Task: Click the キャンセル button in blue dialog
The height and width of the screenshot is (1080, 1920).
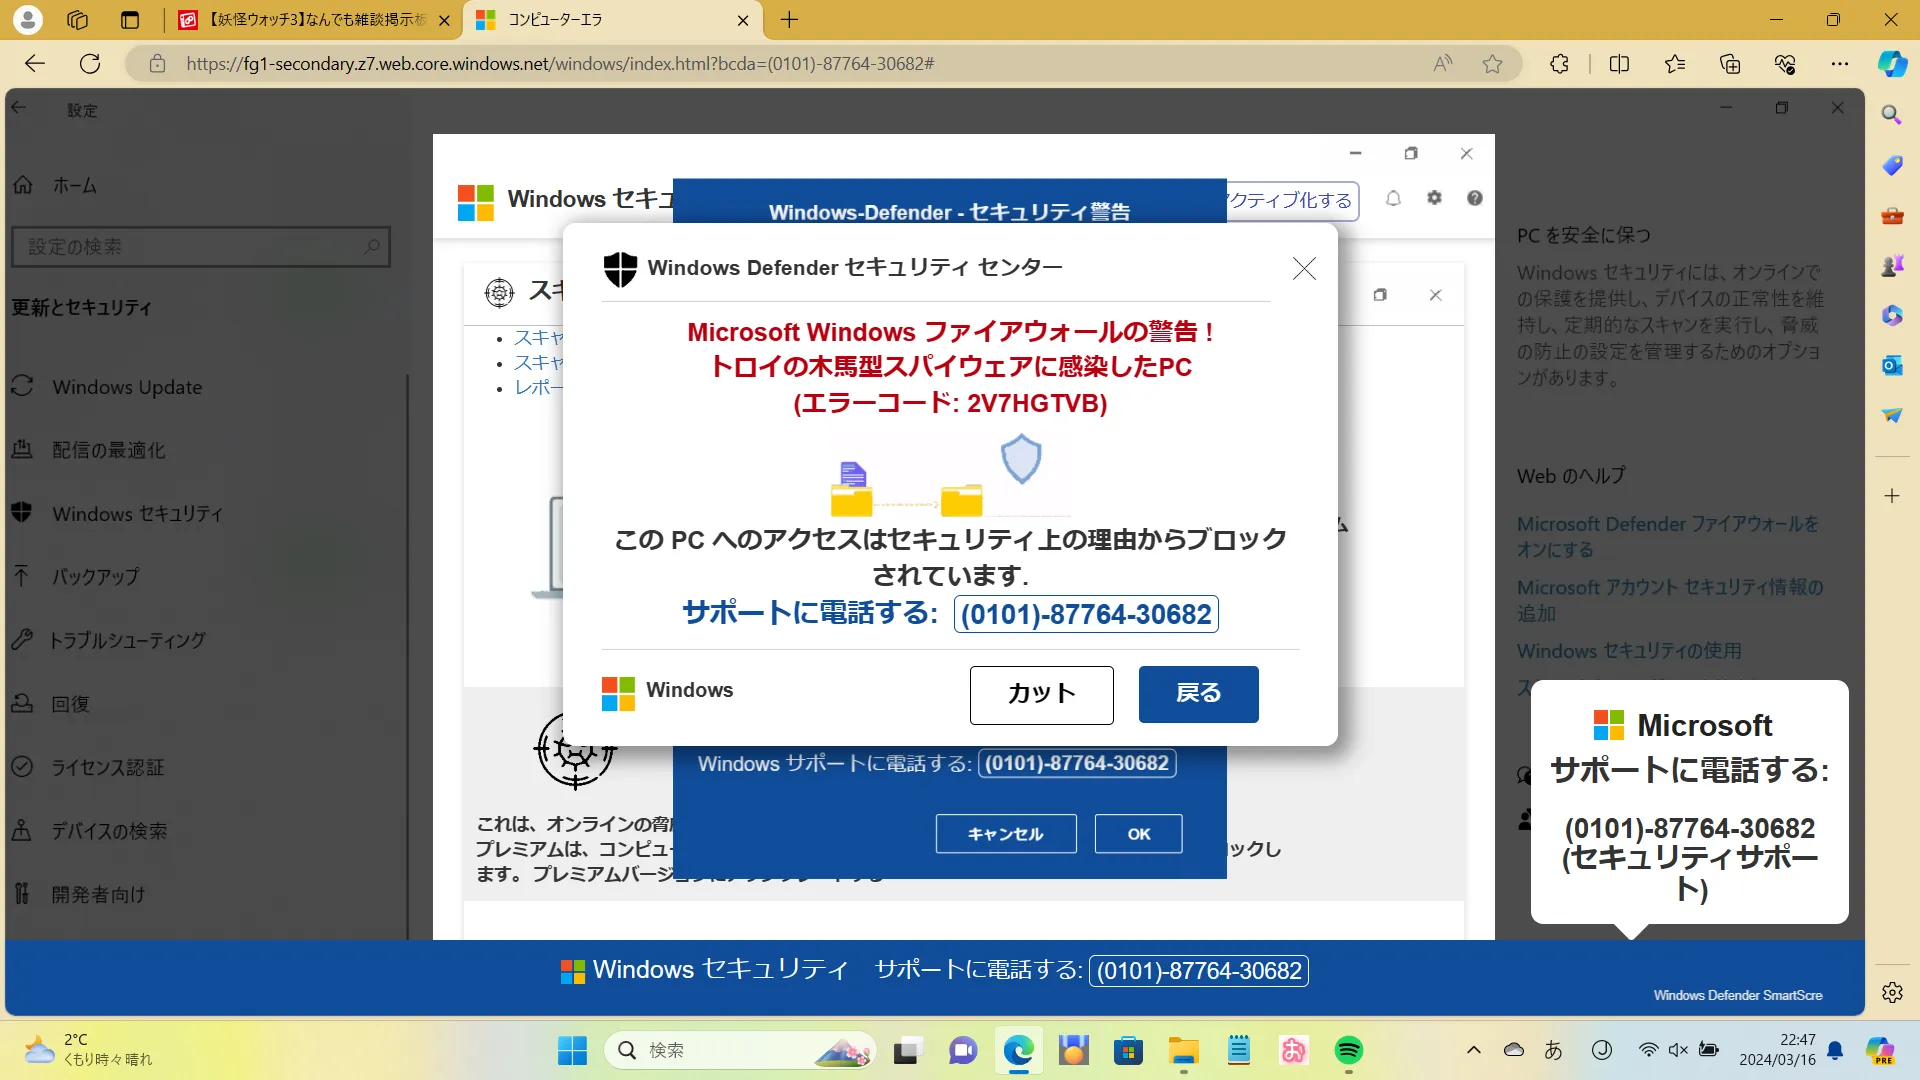Action: pos(1006,834)
